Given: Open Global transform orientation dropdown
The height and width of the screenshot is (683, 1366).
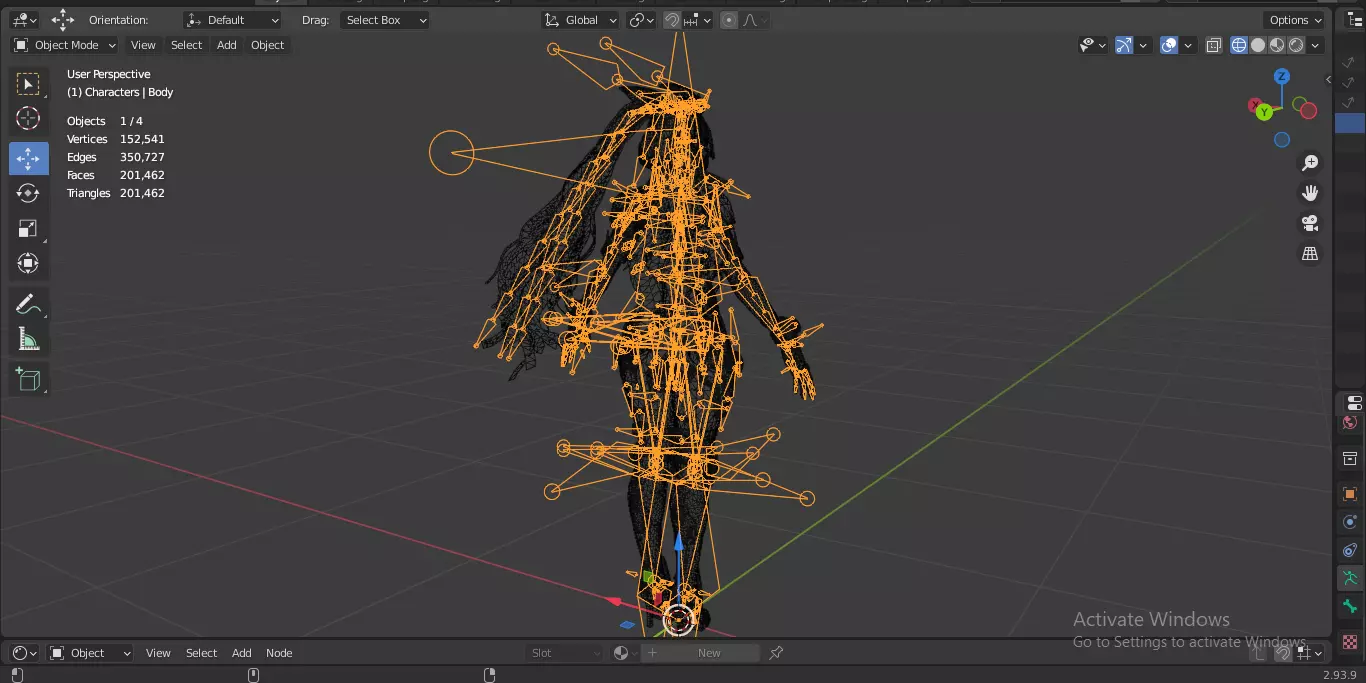Looking at the screenshot, I should click(580, 20).
